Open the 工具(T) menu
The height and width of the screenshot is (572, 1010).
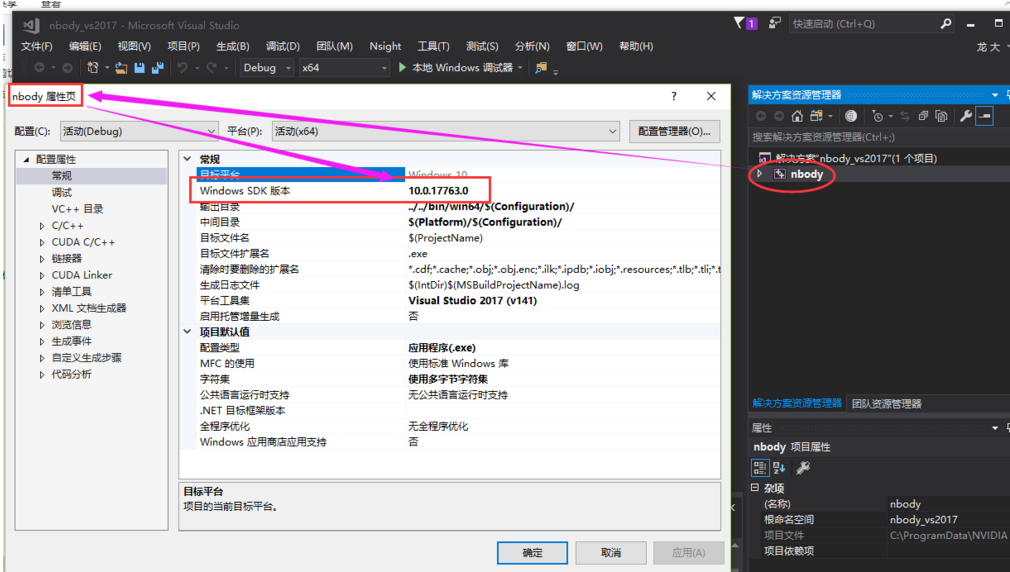434,46
